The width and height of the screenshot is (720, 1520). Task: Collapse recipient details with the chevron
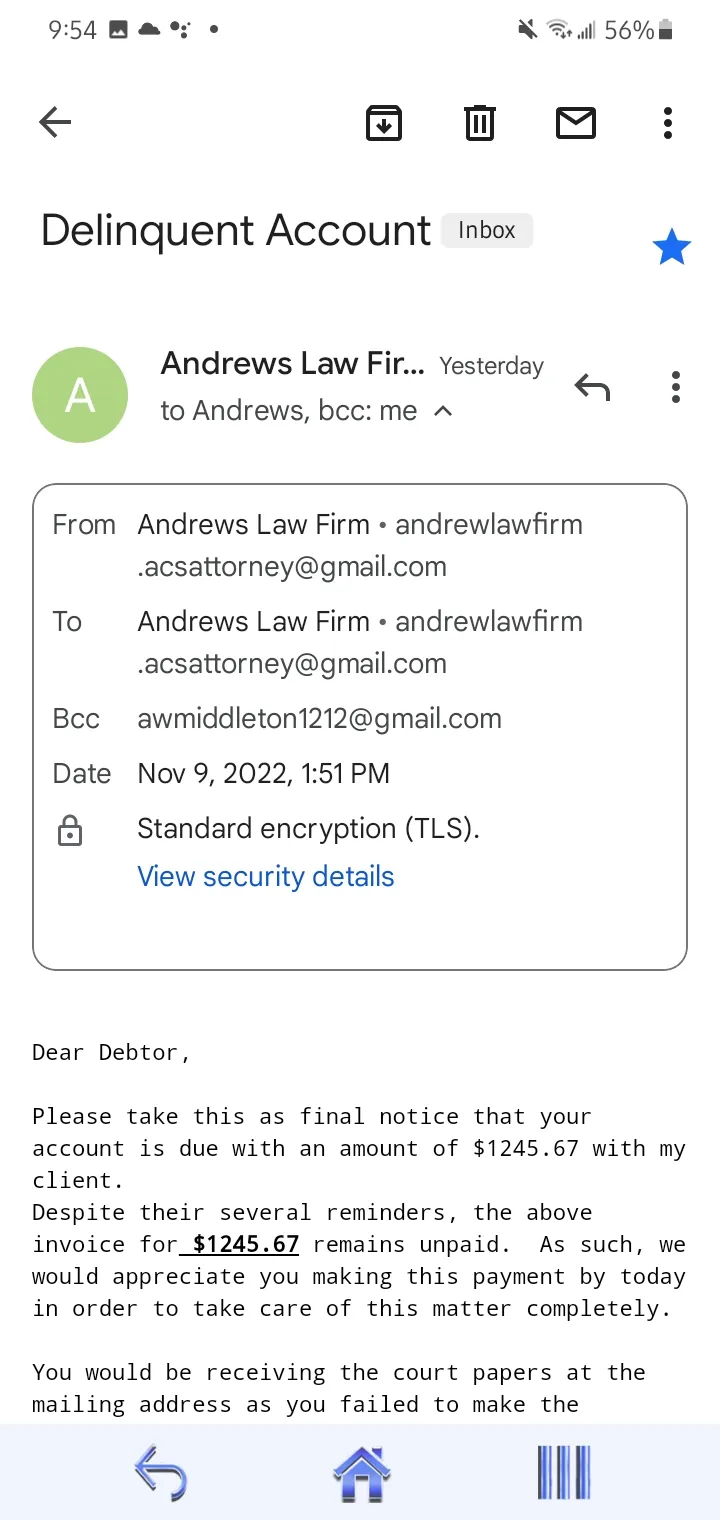444,411
